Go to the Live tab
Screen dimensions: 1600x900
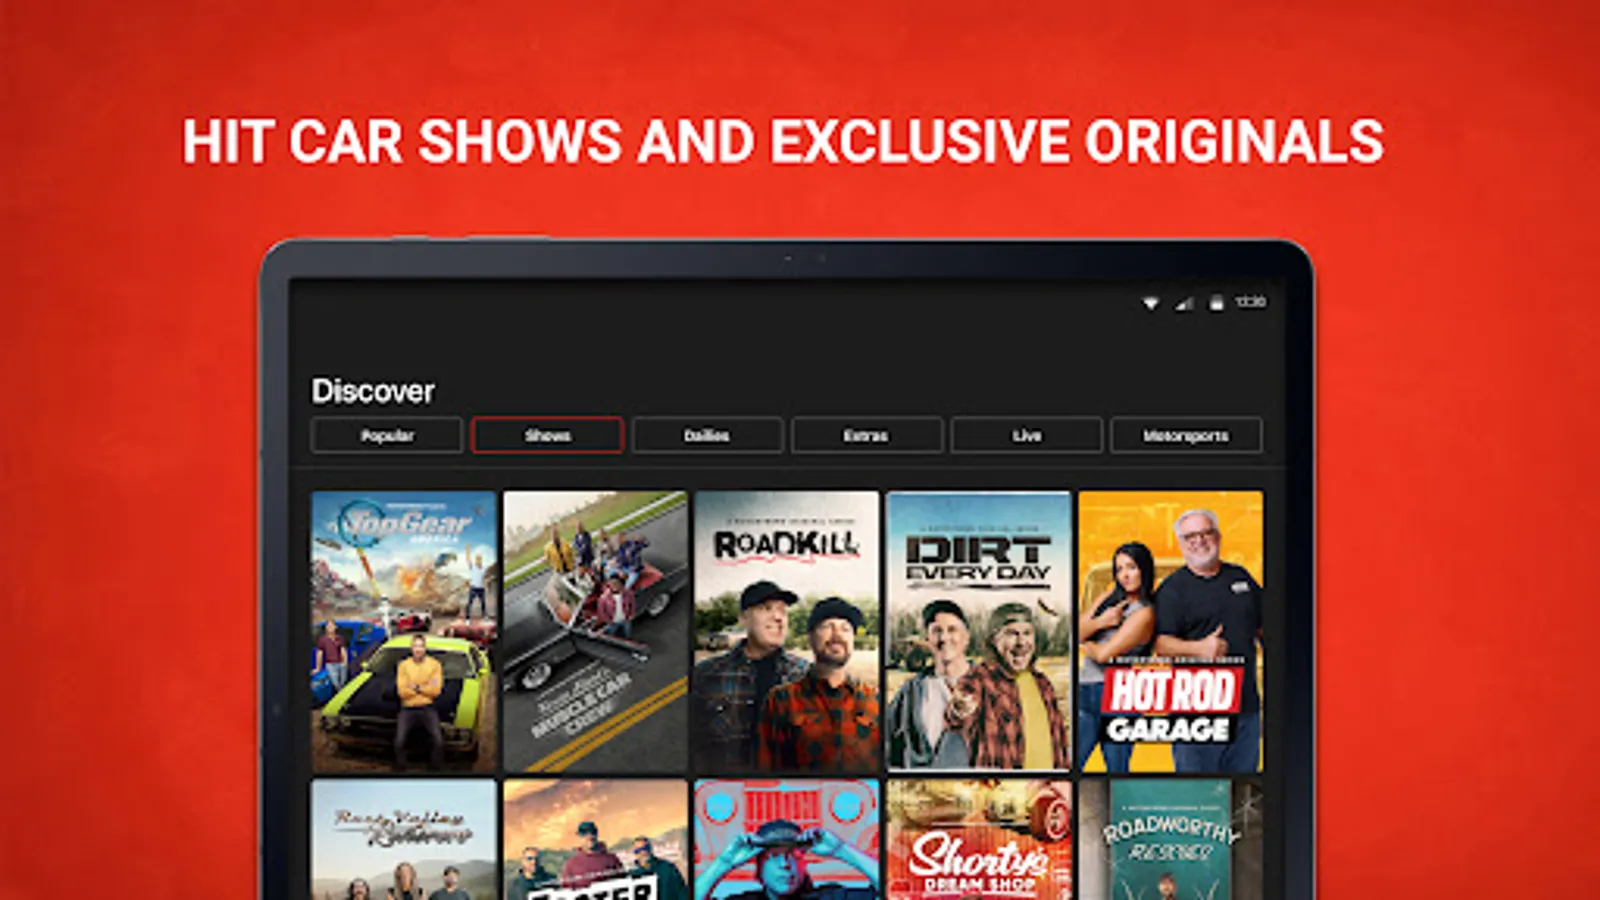click(x=1026, y=436)
